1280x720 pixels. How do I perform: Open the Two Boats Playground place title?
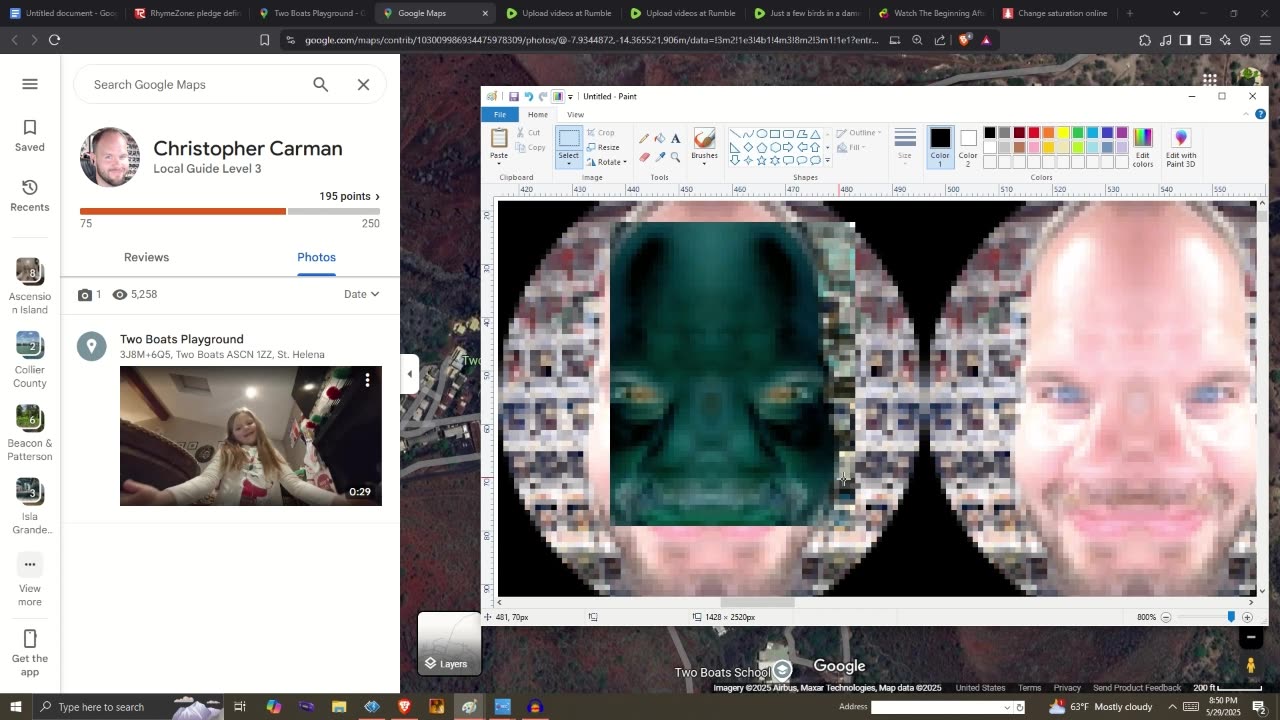[182, 339]
